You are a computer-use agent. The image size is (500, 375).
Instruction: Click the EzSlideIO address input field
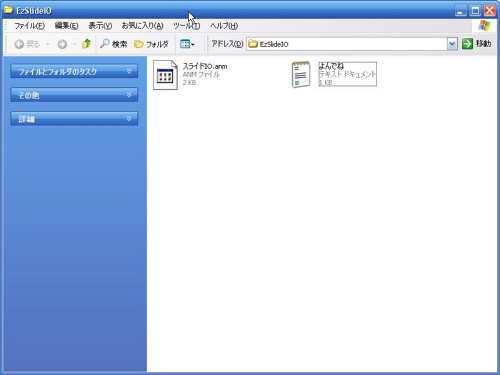(x=347, y=44)
